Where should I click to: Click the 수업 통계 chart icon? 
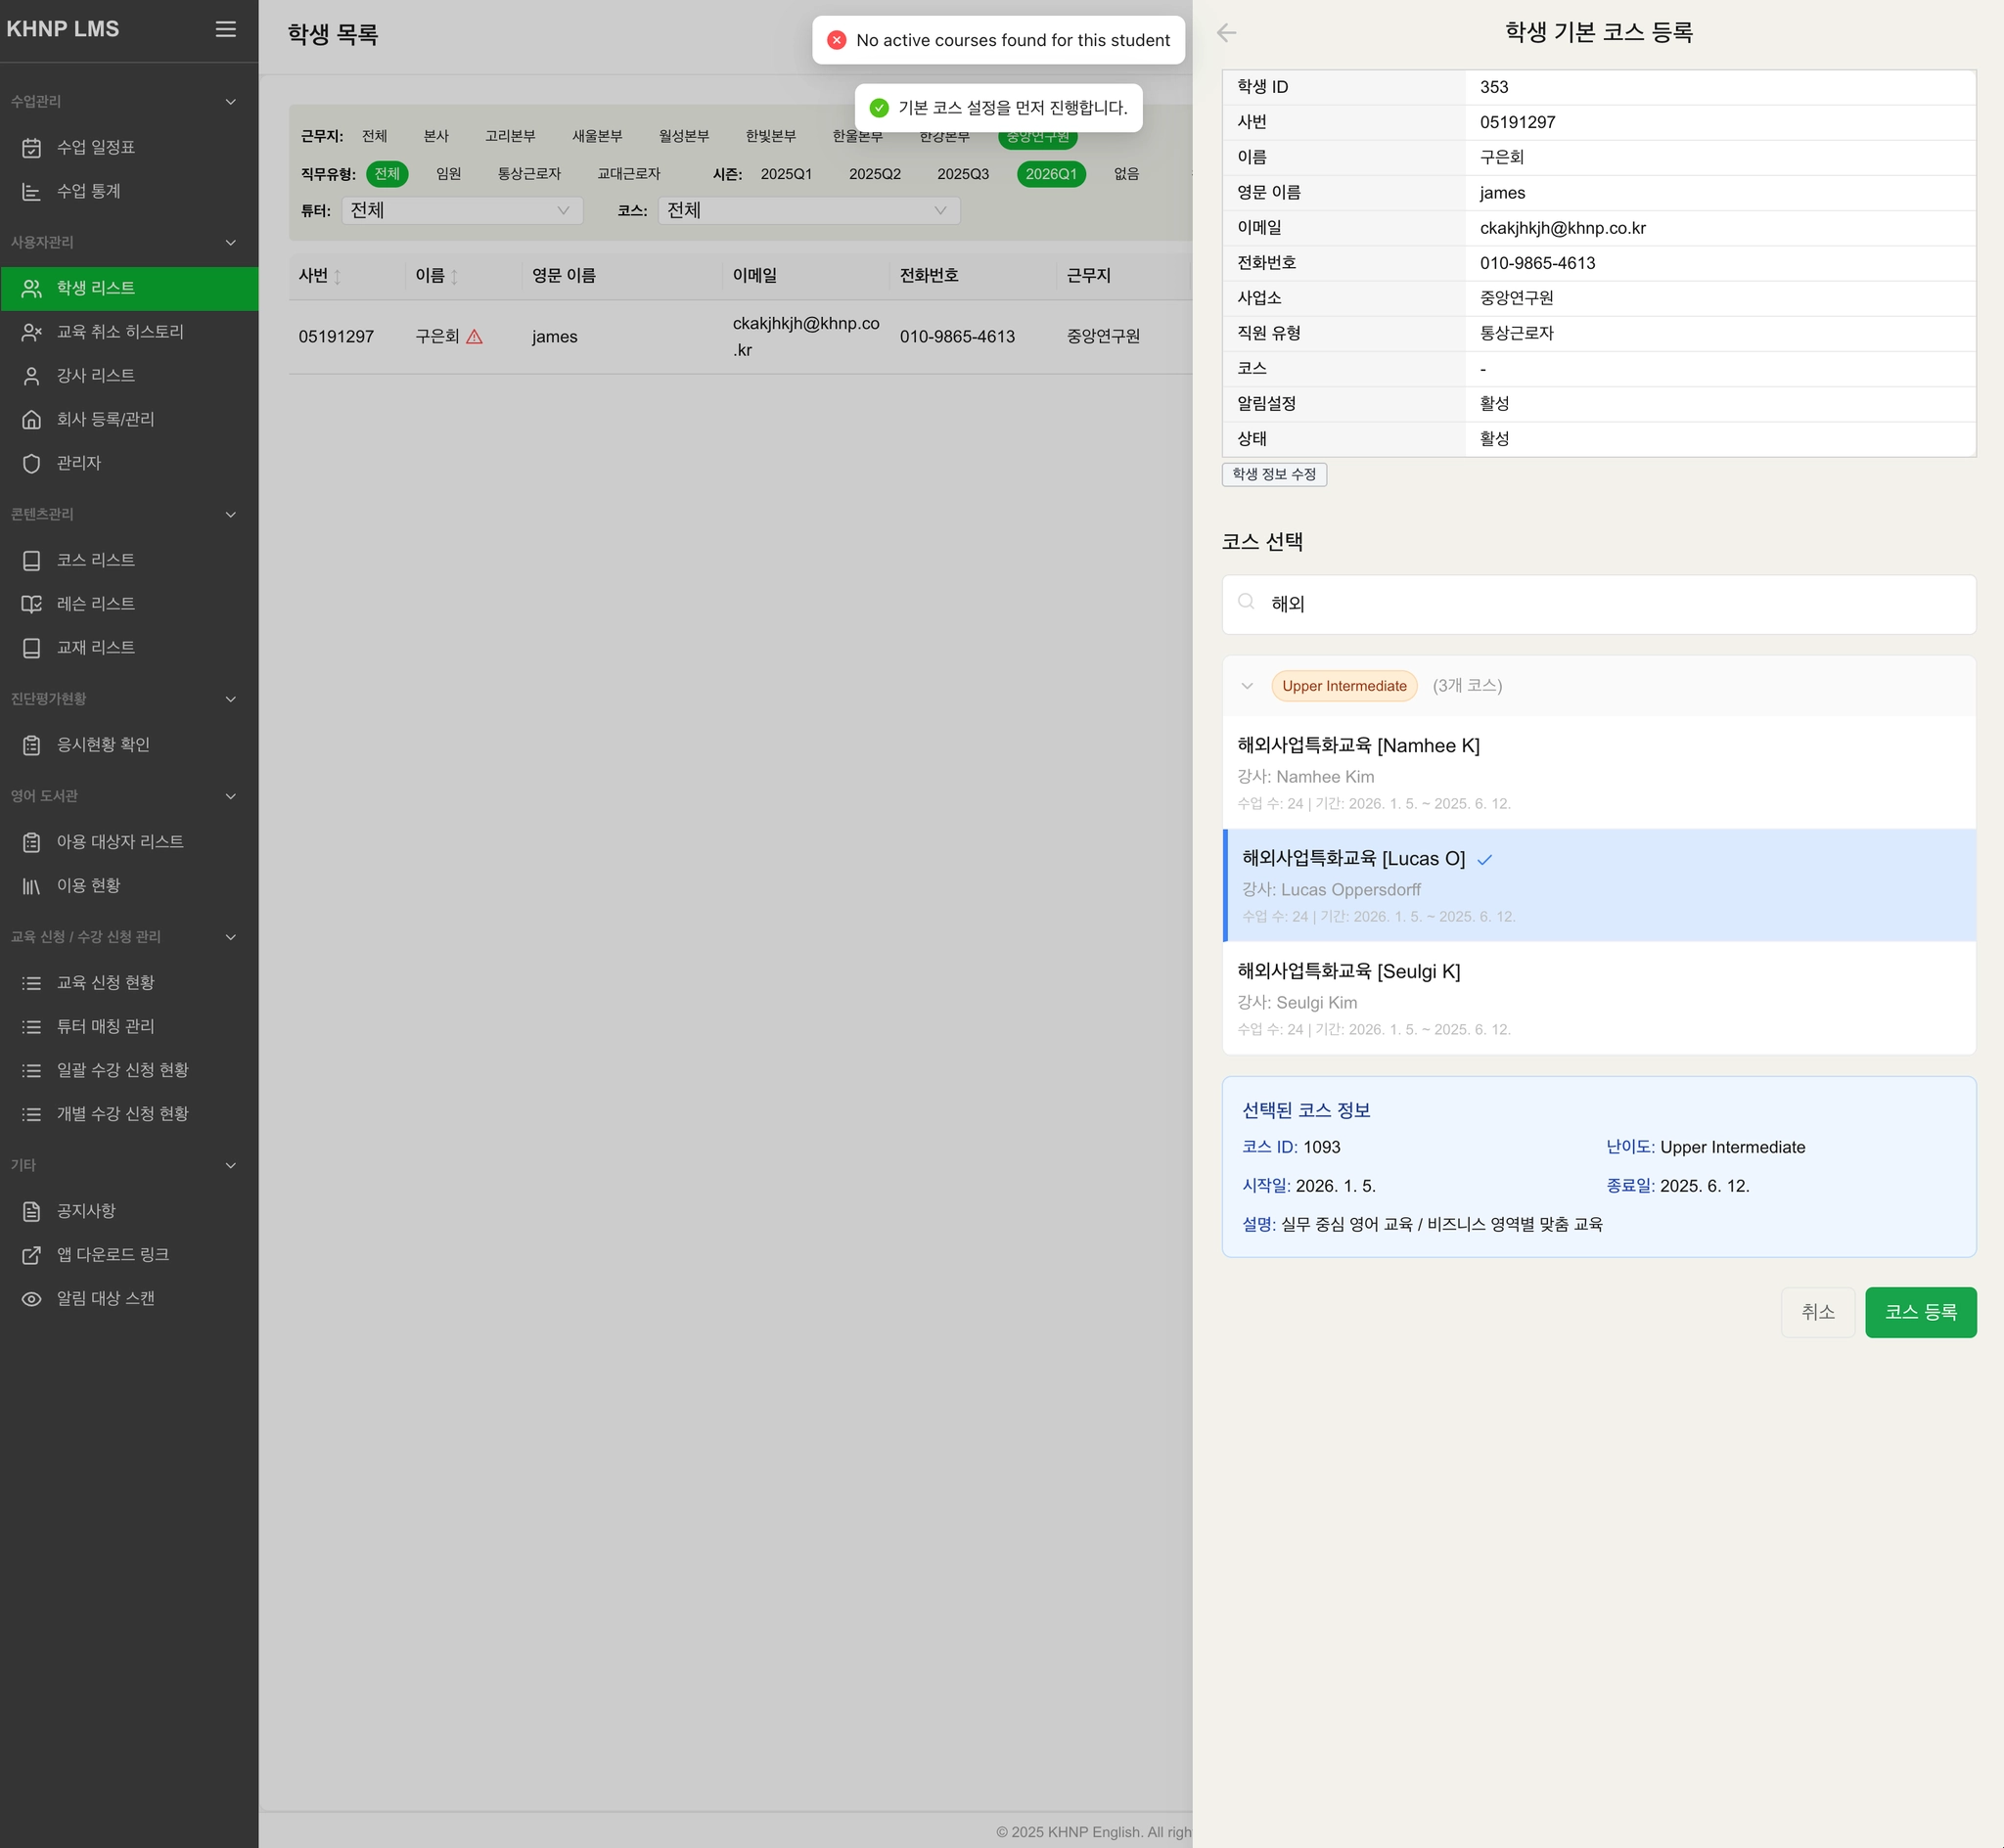point(32,191)
